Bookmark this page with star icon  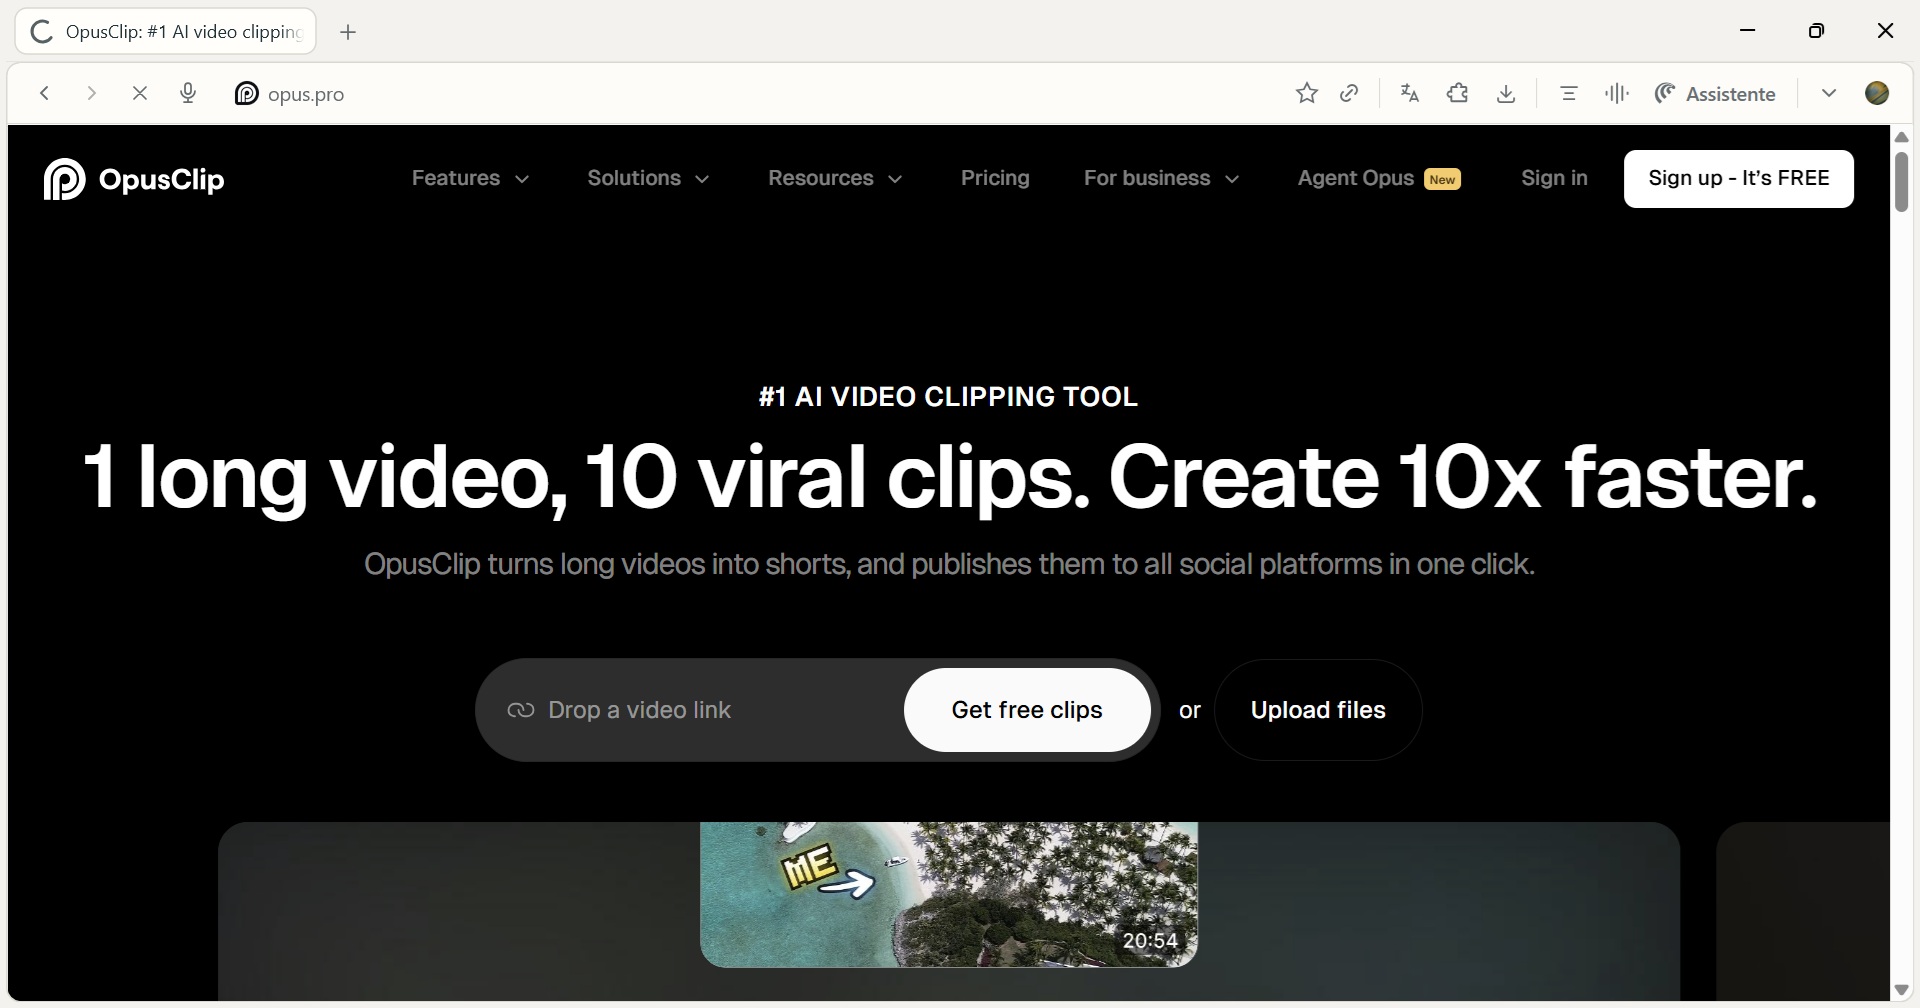pos(1306,94)
